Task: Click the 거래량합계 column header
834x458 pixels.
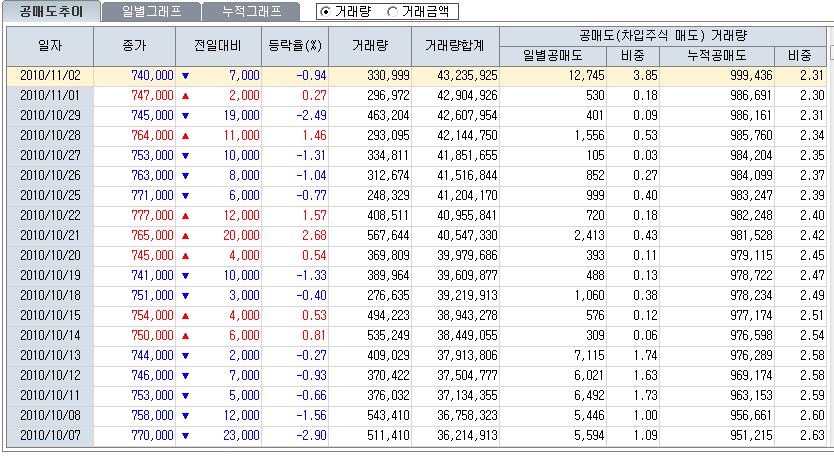Action: [454, 45]
